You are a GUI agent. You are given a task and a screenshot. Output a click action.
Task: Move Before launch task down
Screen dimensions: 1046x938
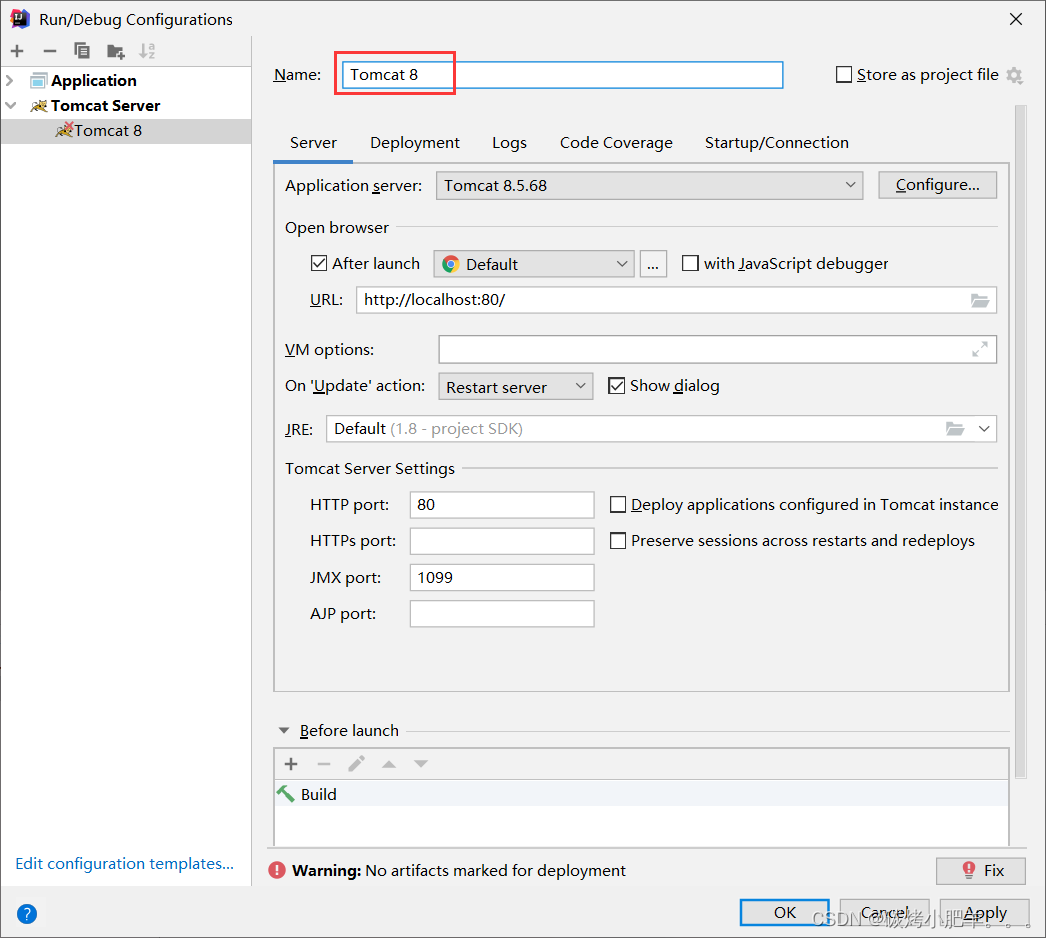click(421, 764)
